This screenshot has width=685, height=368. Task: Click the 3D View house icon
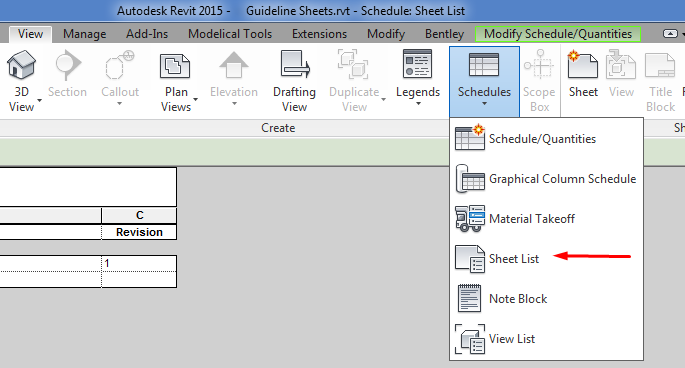[x=21, y=65]
